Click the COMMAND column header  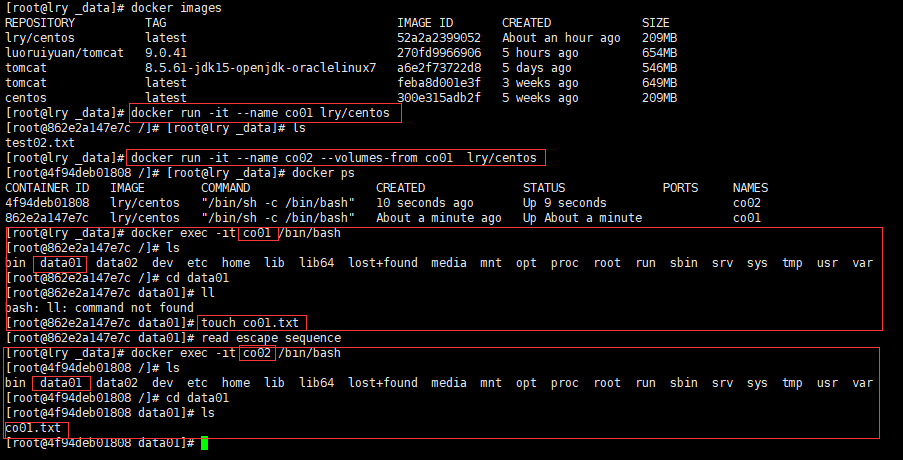tap(225, 188)
